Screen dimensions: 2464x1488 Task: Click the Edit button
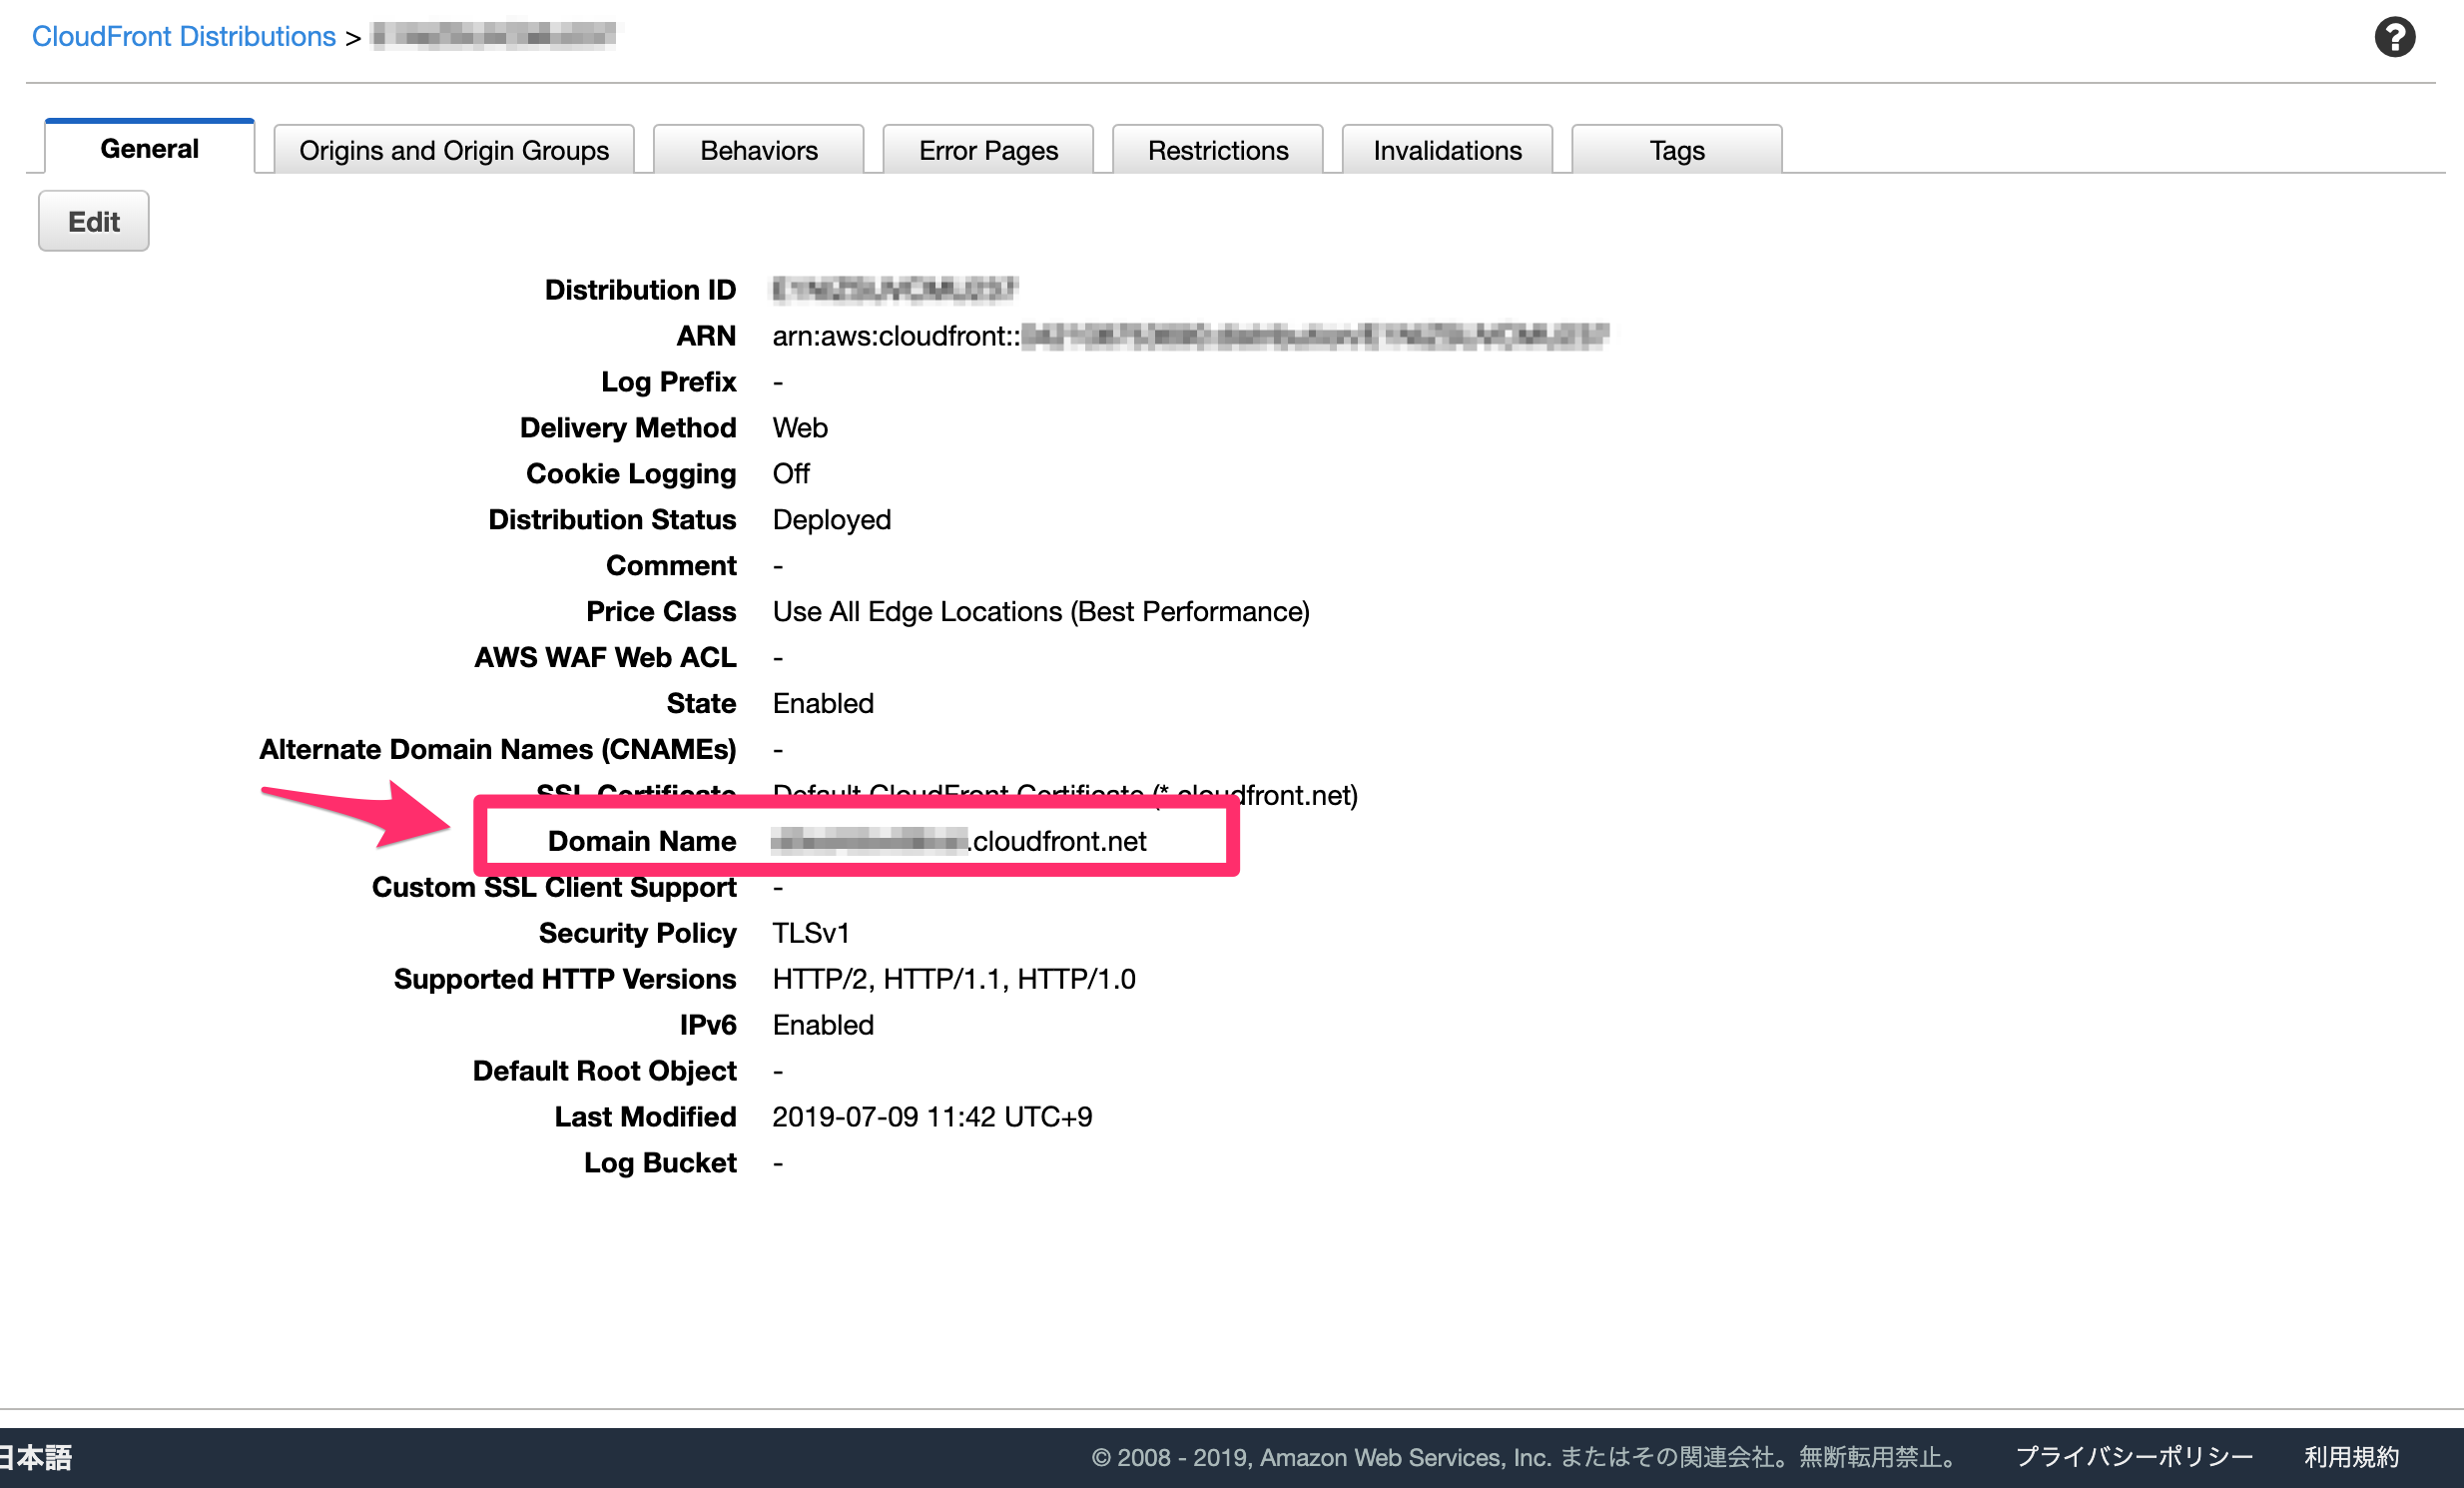94,221
